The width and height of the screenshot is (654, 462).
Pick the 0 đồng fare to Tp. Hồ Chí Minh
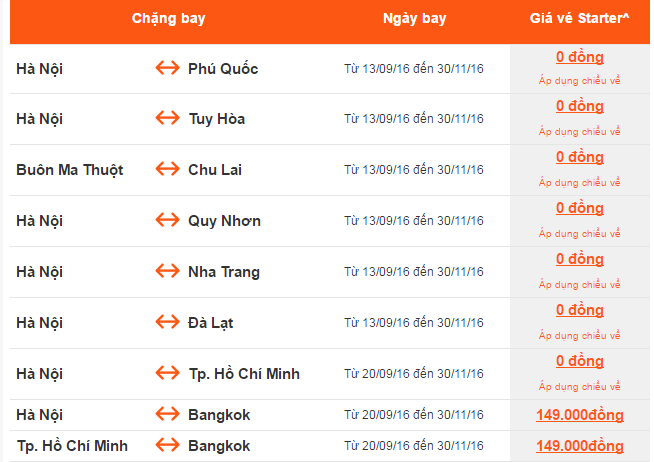[x=580, y=361]
